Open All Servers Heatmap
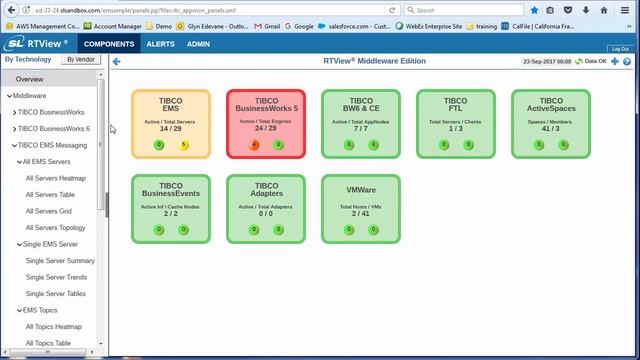The image size is (640, 360). coord(56,178)
